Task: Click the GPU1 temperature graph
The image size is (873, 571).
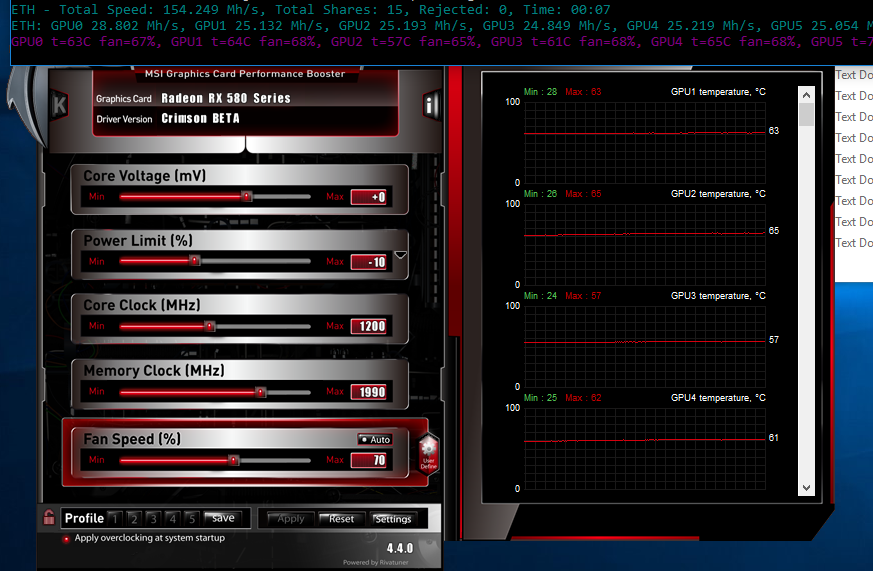Action: [x=645, y=143]
